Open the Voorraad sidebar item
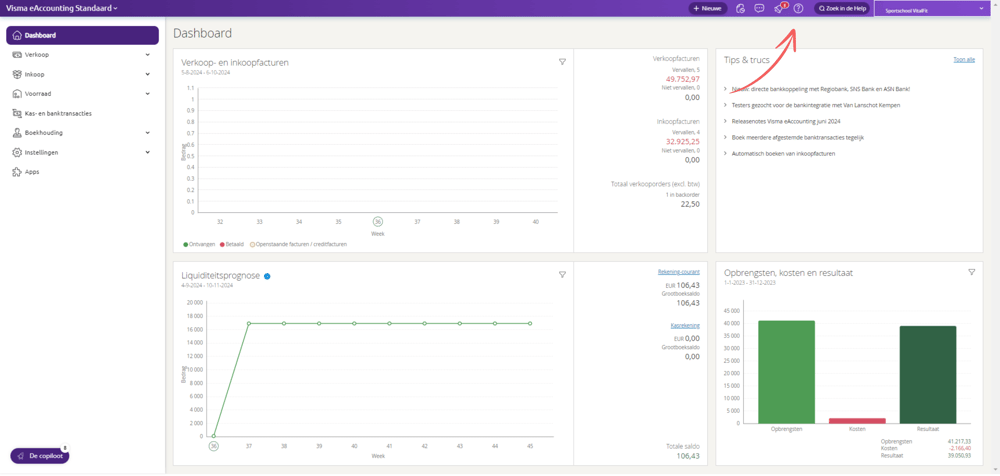The width and height of the screenshot is (1000, 476). coord(82,94)
